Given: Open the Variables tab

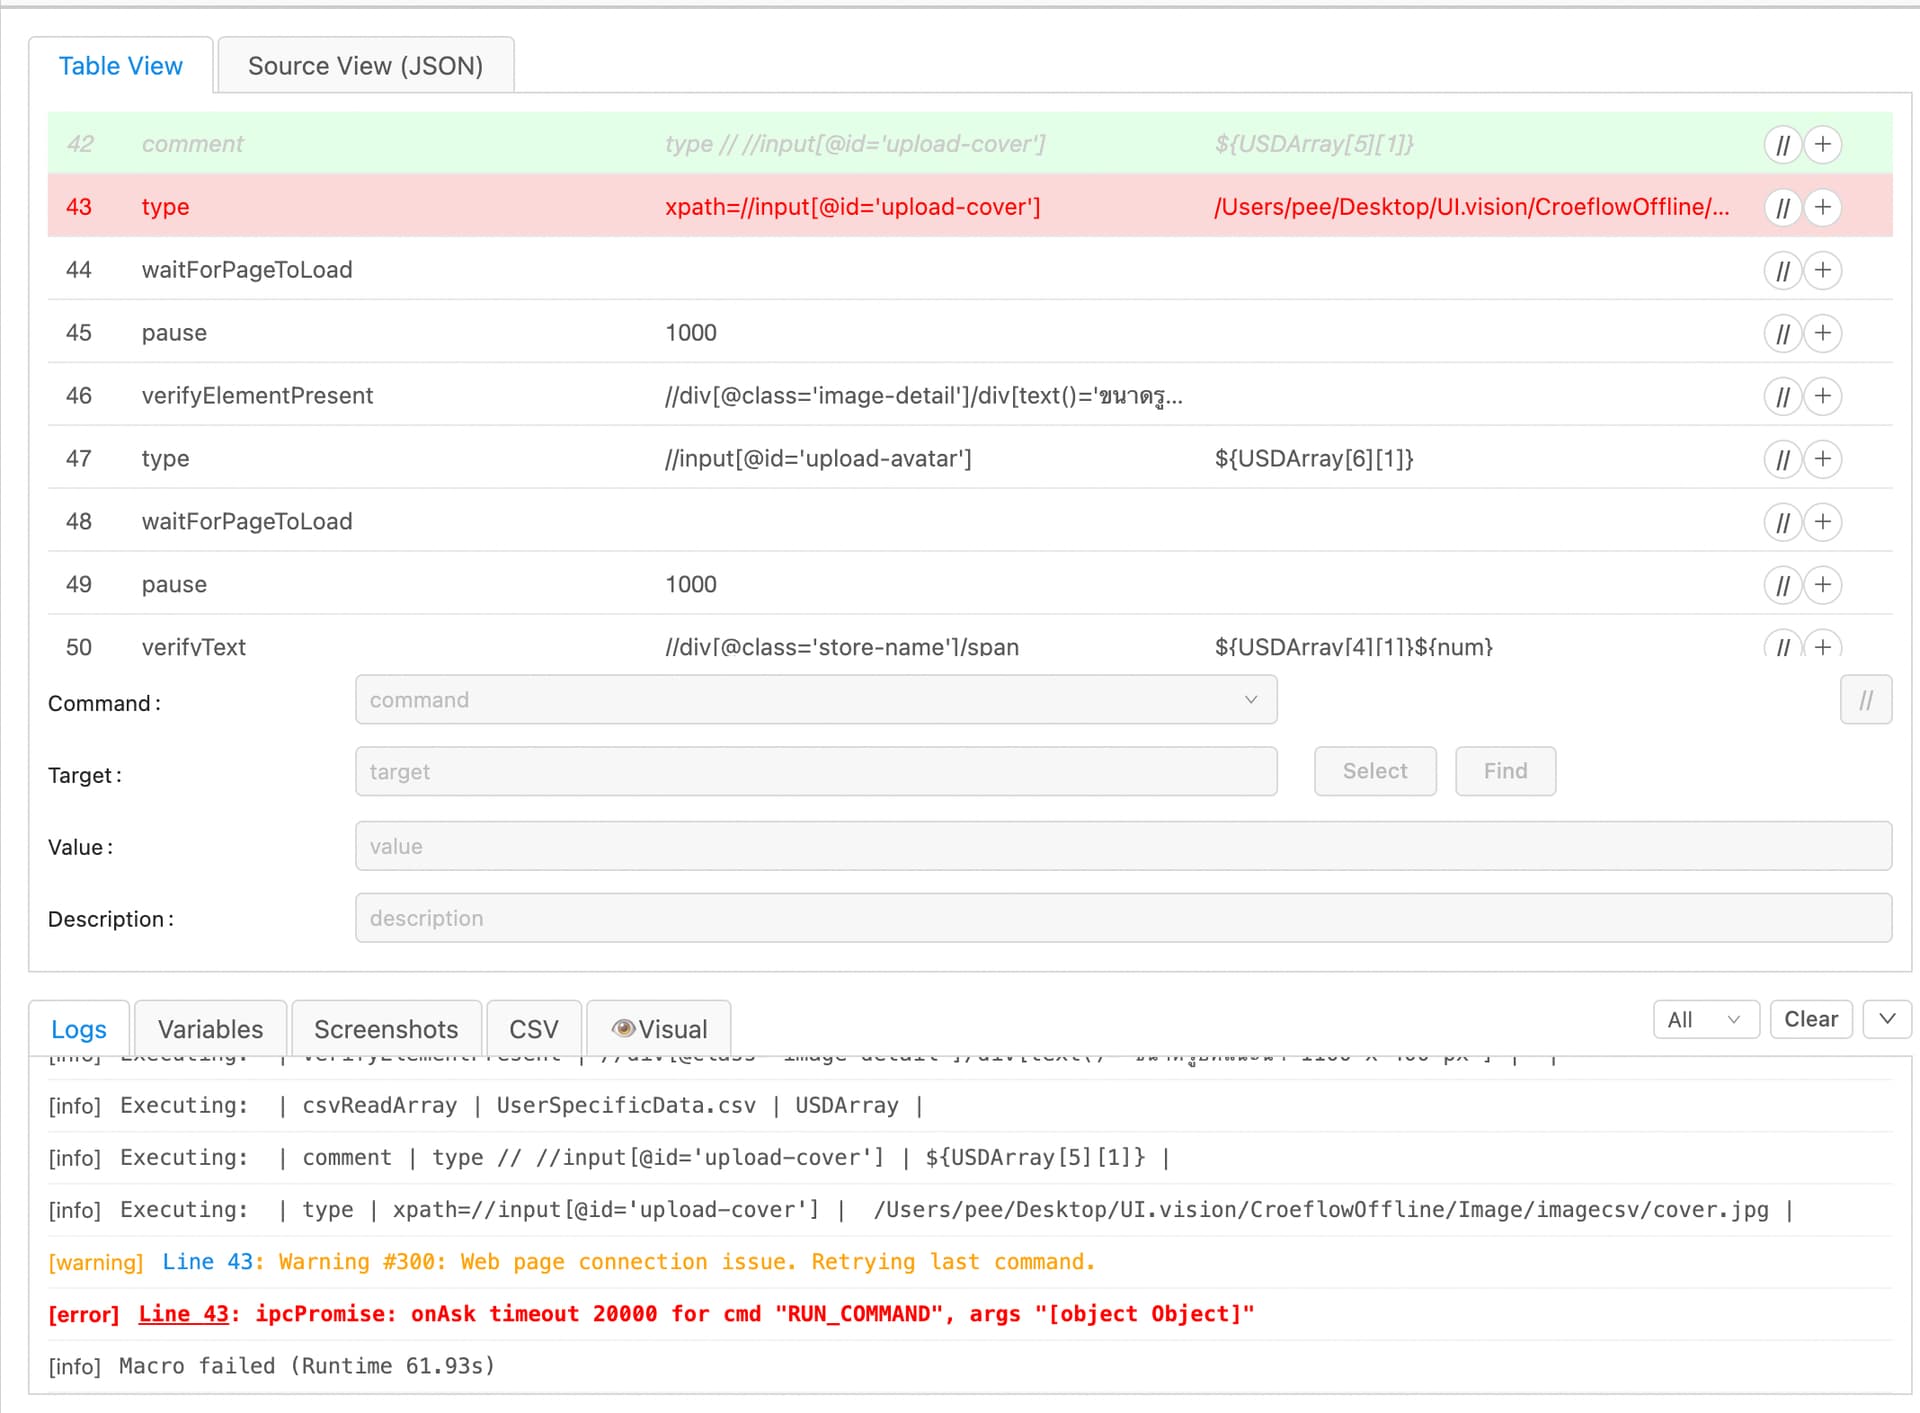Looking at the screenshot, I should [209, 1028].
